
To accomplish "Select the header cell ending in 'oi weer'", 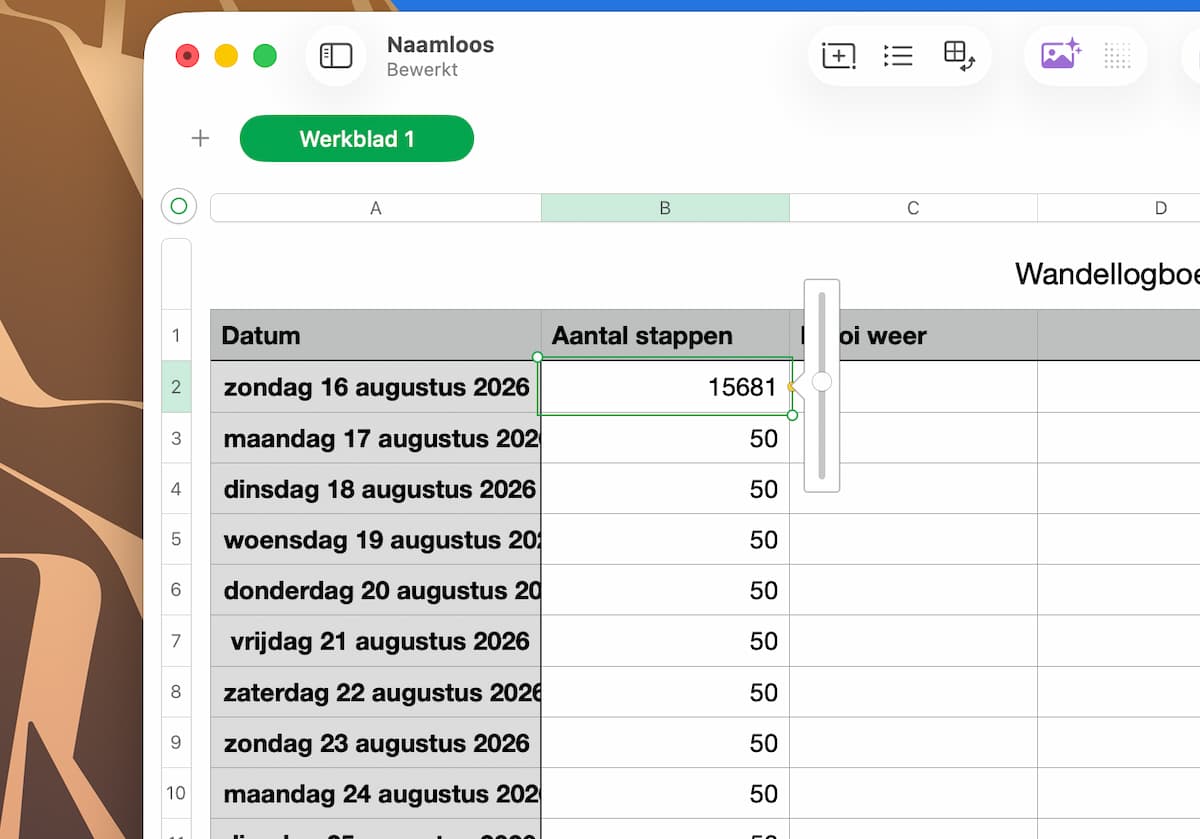I will pyautogui.click(x=913, y=335).
